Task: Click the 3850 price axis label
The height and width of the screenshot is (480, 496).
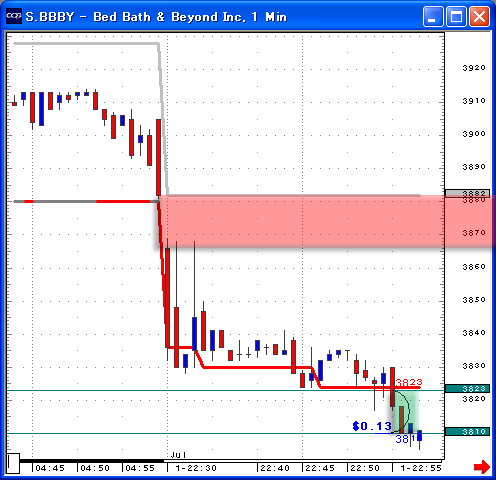Action: pos(474,300)
